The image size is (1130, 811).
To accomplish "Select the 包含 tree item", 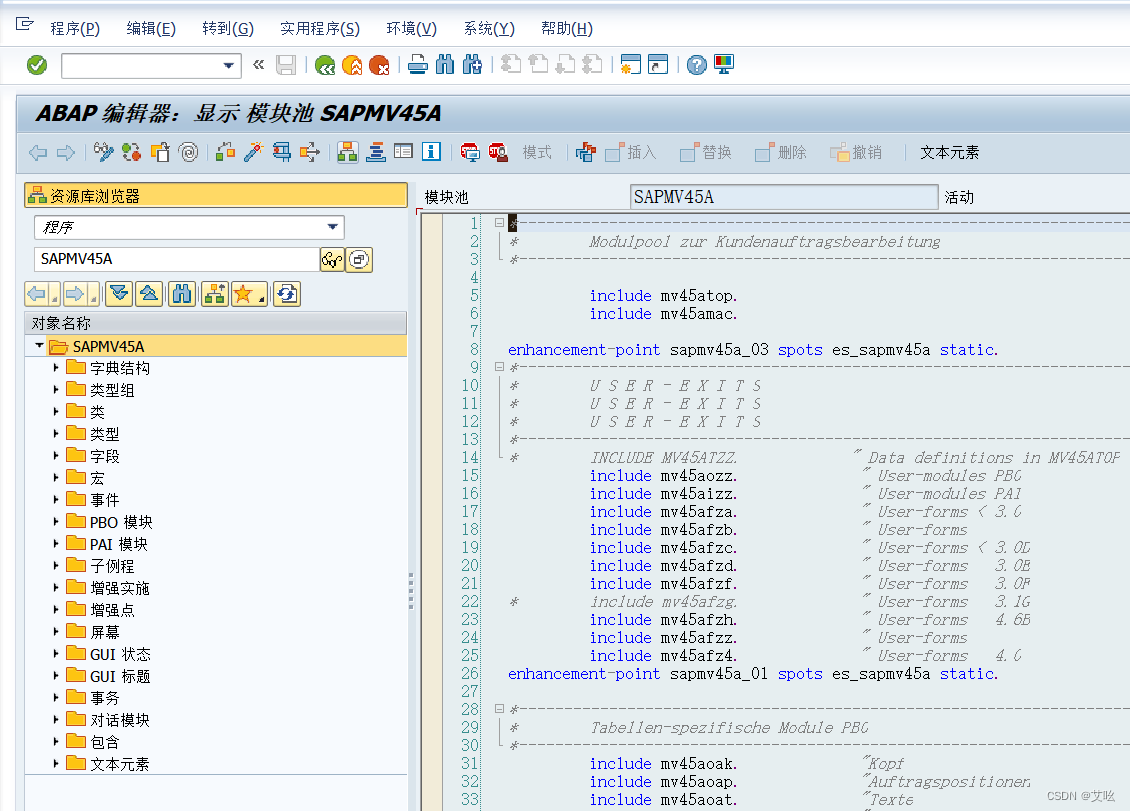I will point(104,742).
